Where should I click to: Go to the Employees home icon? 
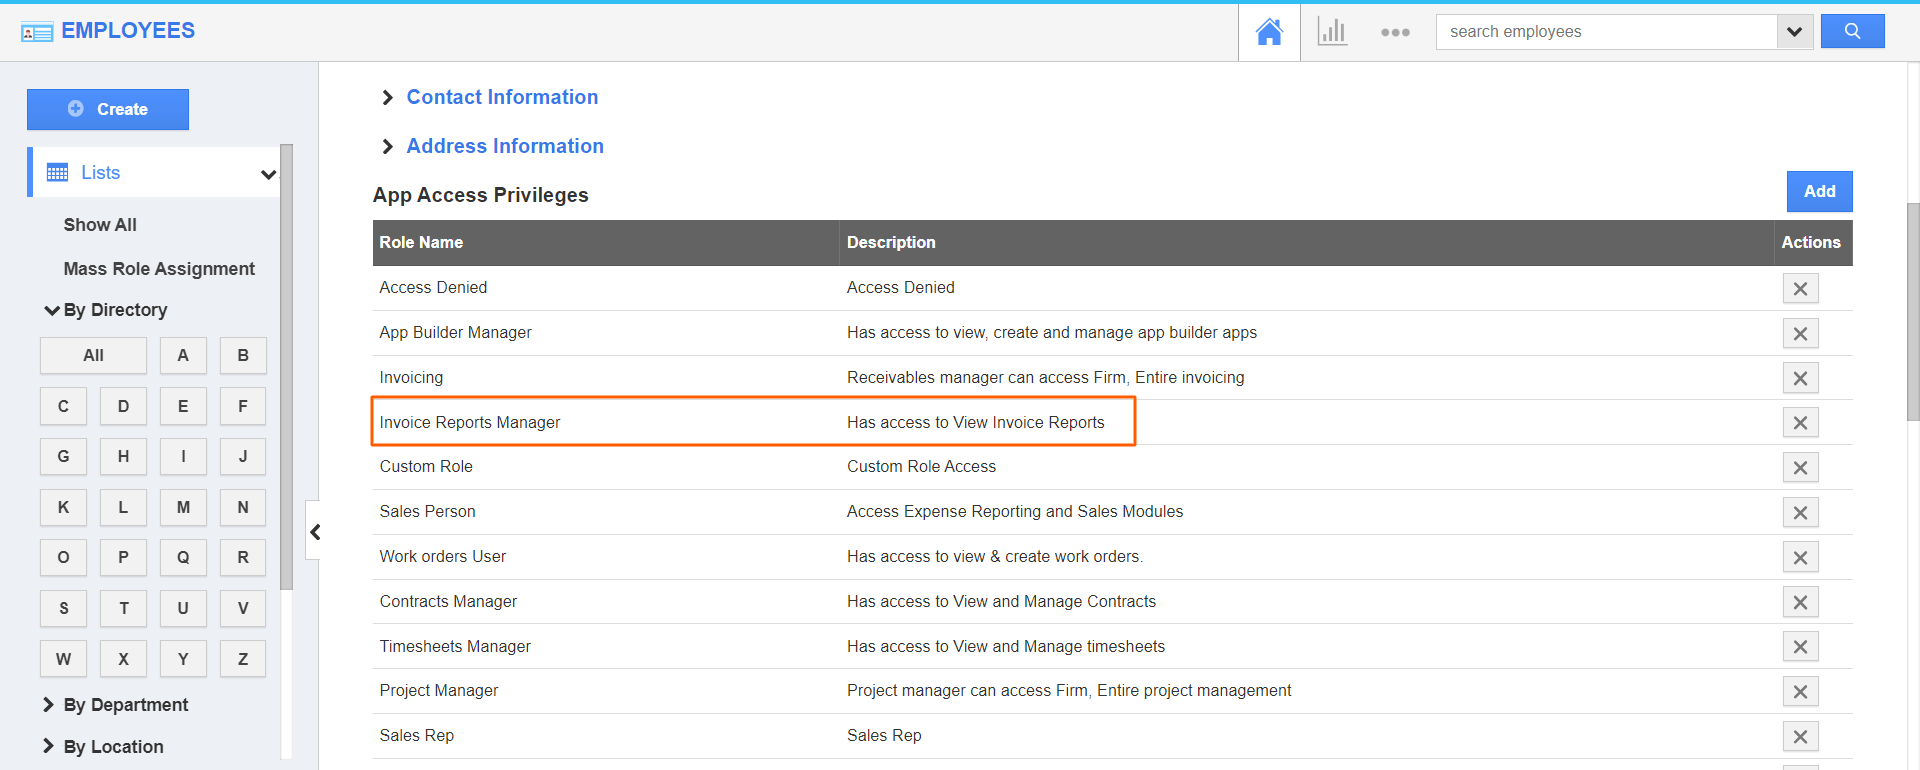[1269, 32]
